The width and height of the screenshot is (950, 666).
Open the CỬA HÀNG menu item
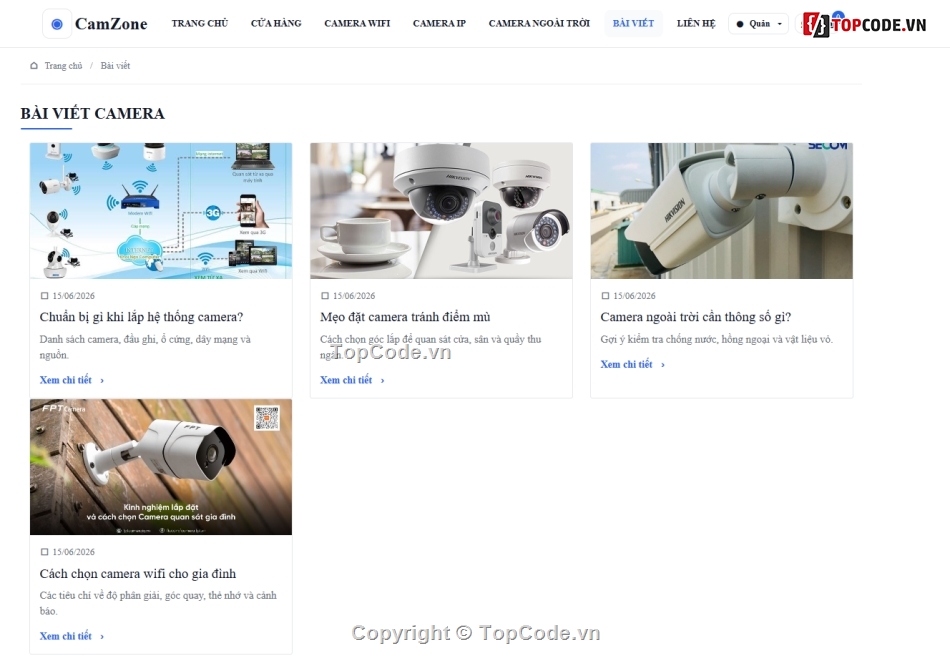[276, 24]
